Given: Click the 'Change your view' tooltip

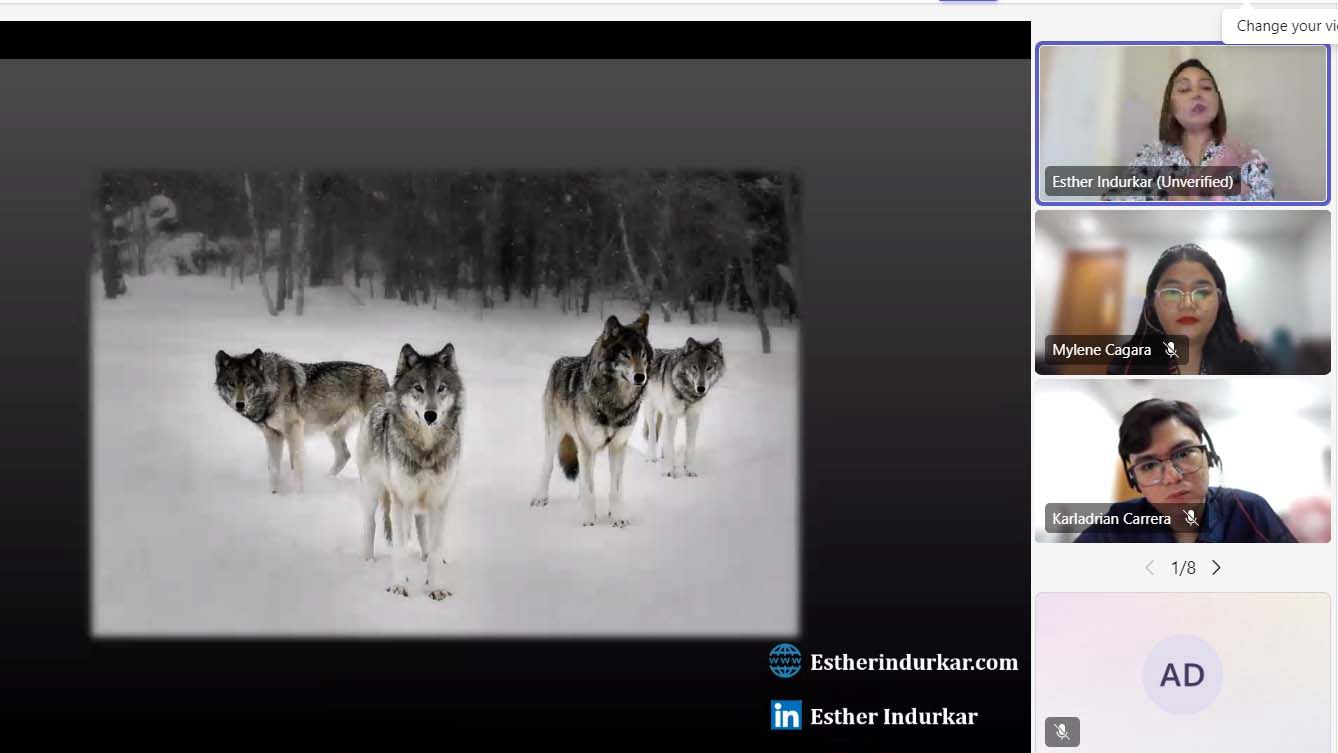Looking at the screenshot, I should 1285,26.
